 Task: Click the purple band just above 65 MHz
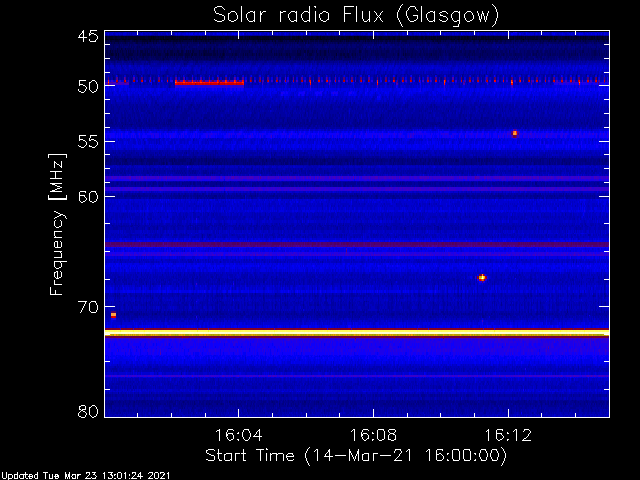coord(357,244)
